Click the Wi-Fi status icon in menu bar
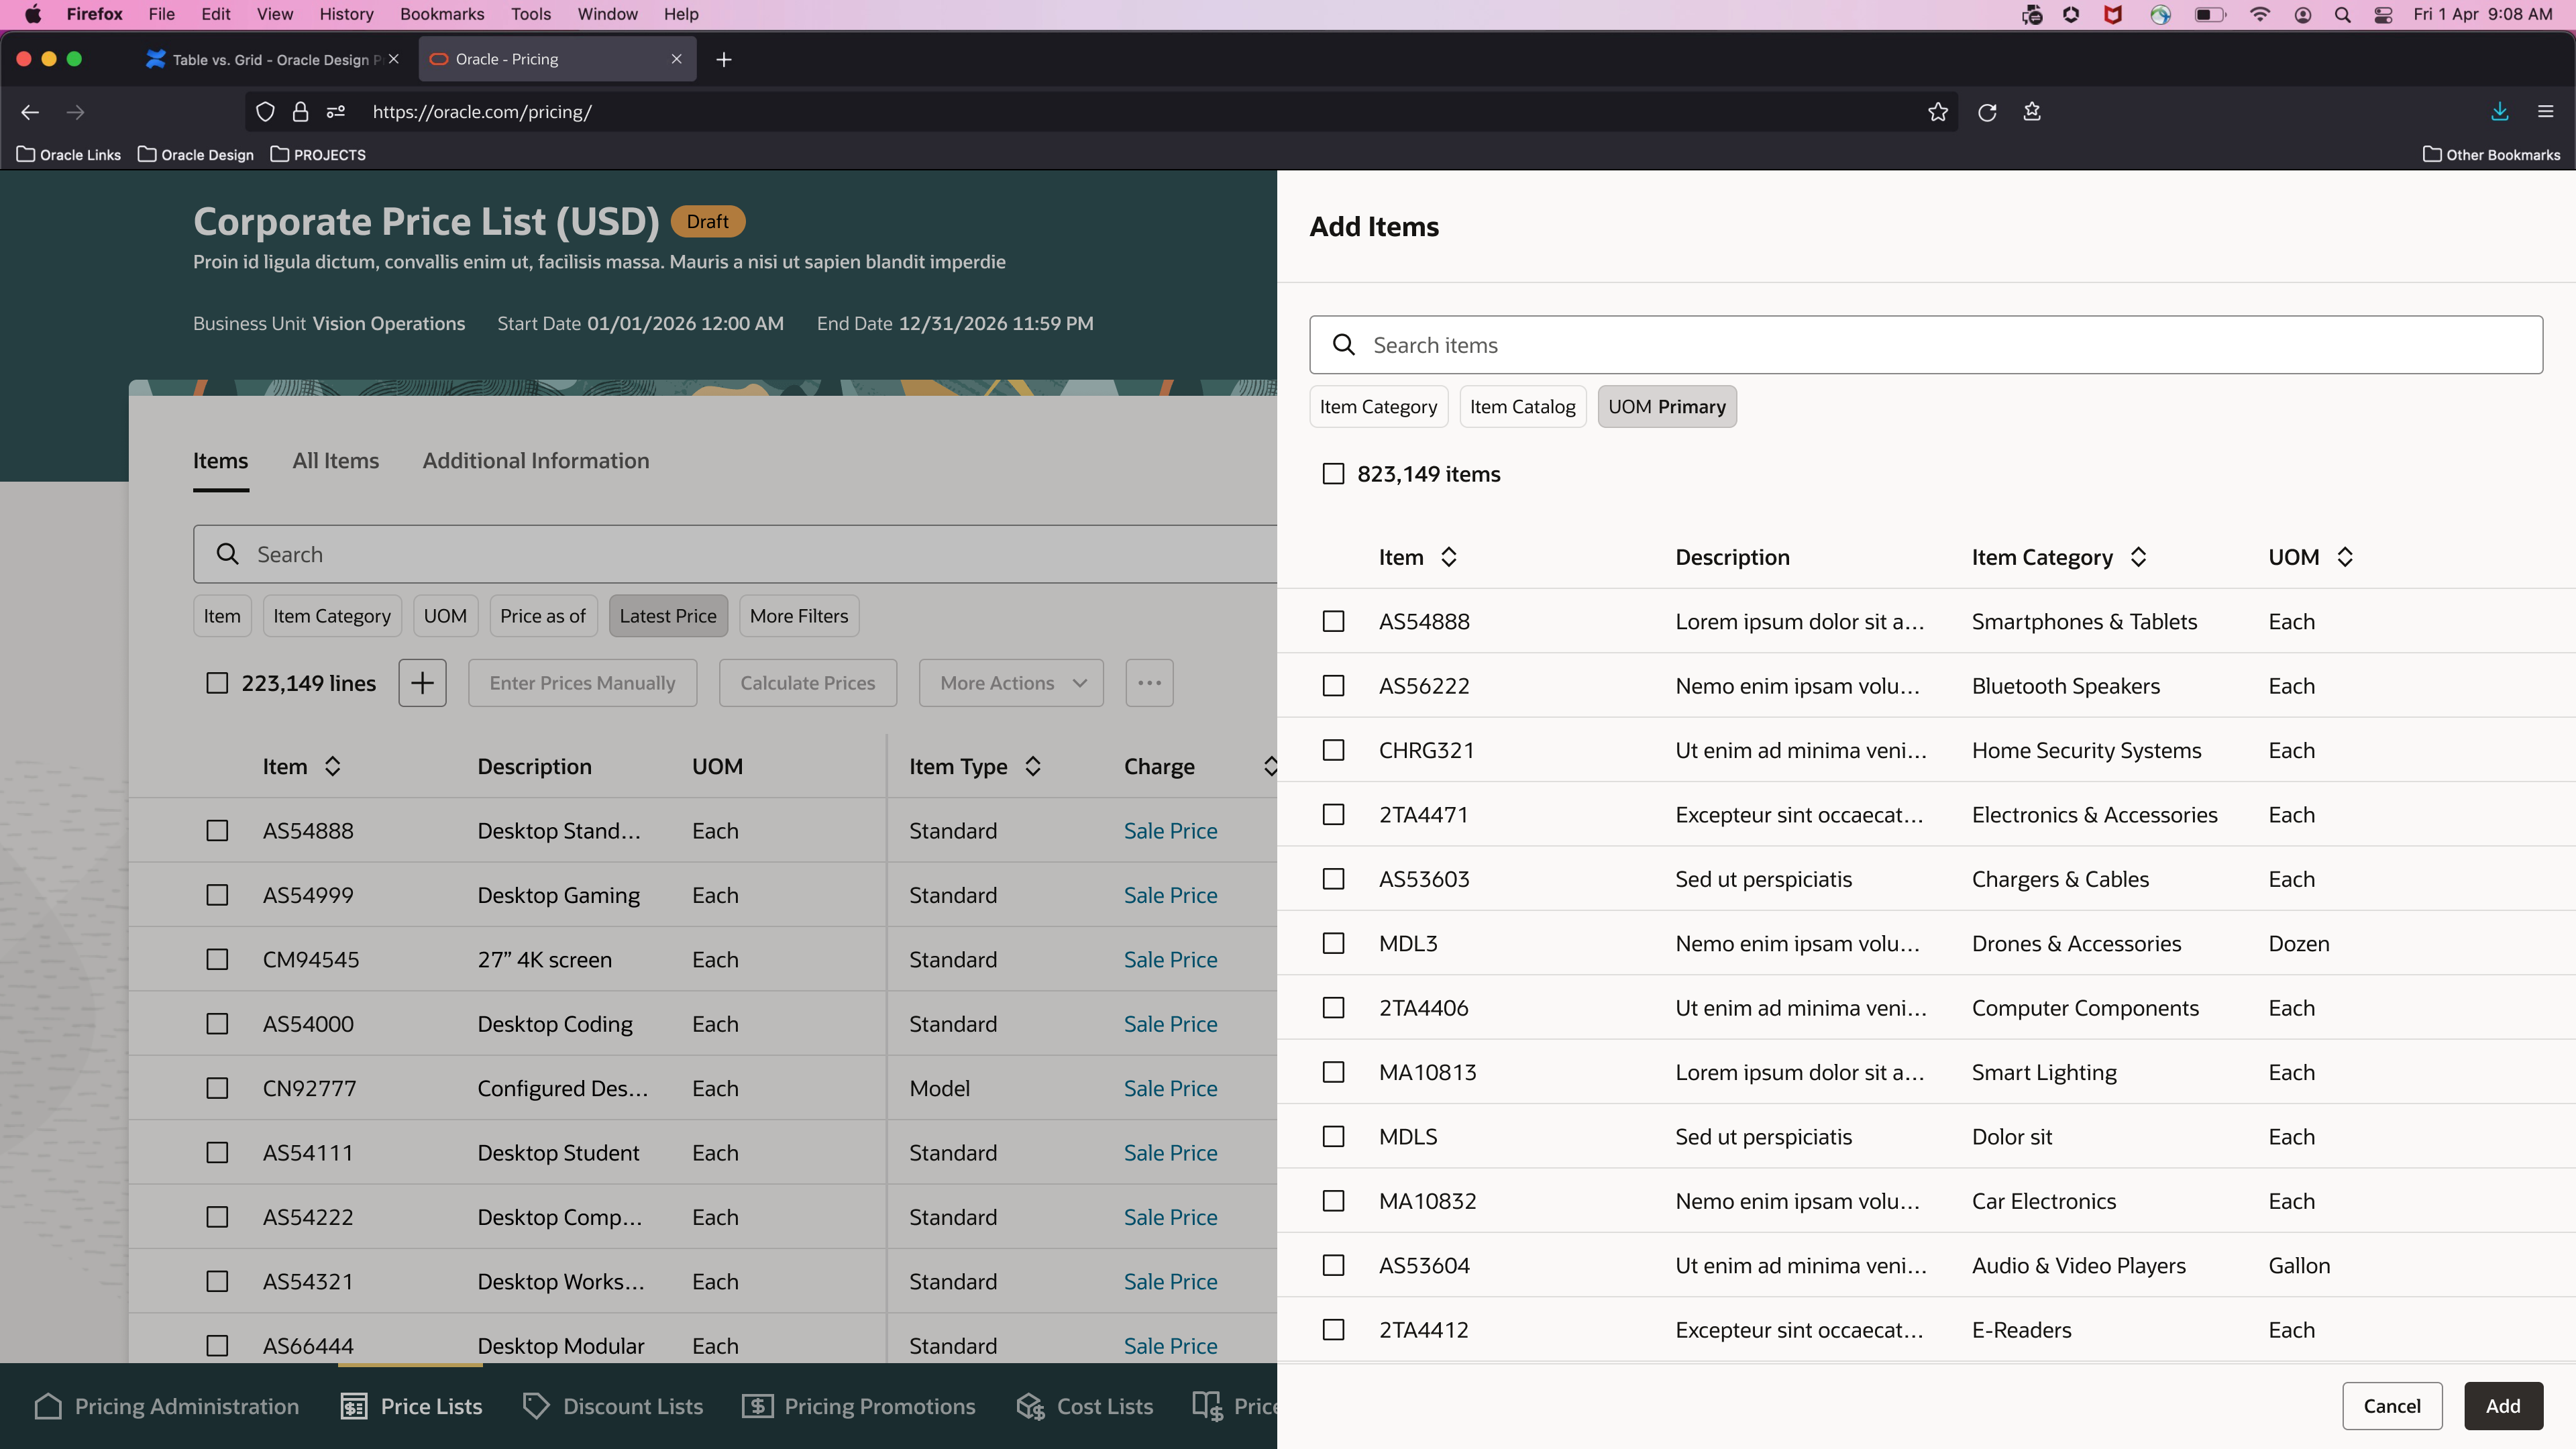 tap(2259, 14)
